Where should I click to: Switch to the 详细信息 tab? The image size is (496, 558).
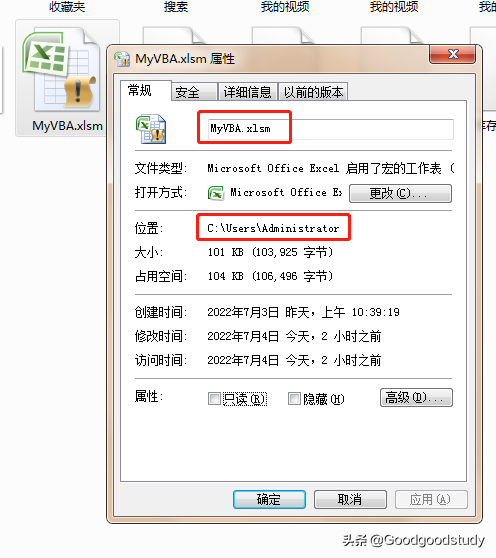coord(248,92)
